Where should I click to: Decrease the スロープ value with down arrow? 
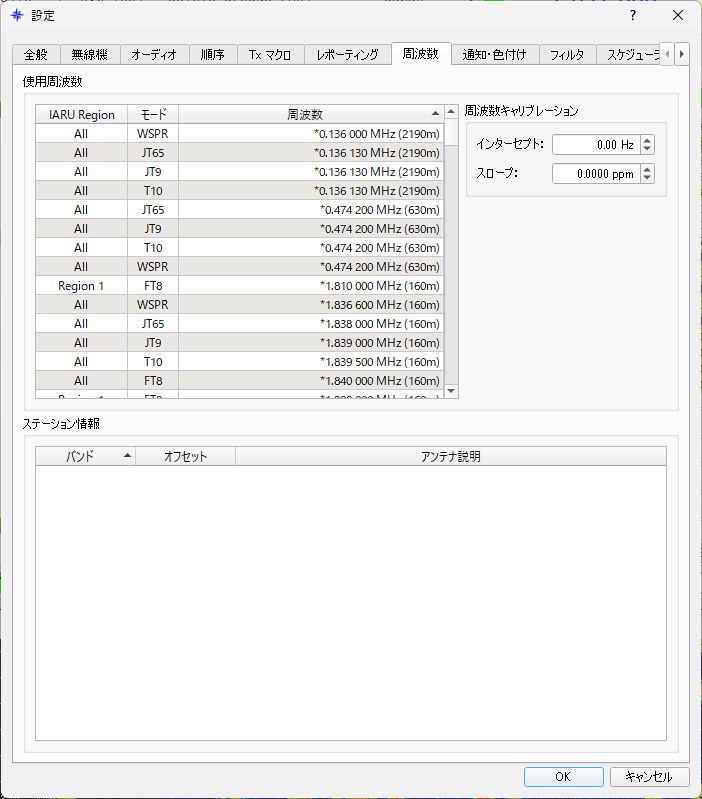click(x=647, y=179)
